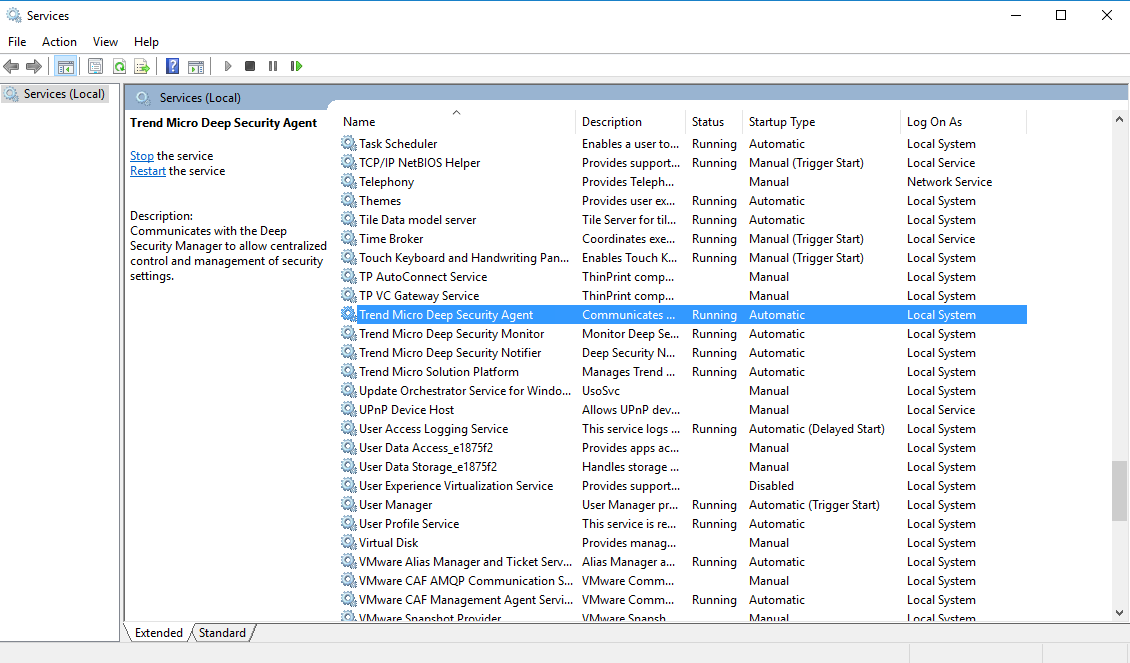Sort services by the Name column header
The height and width of the screenshot is (663, 1130).
[359, 122]
